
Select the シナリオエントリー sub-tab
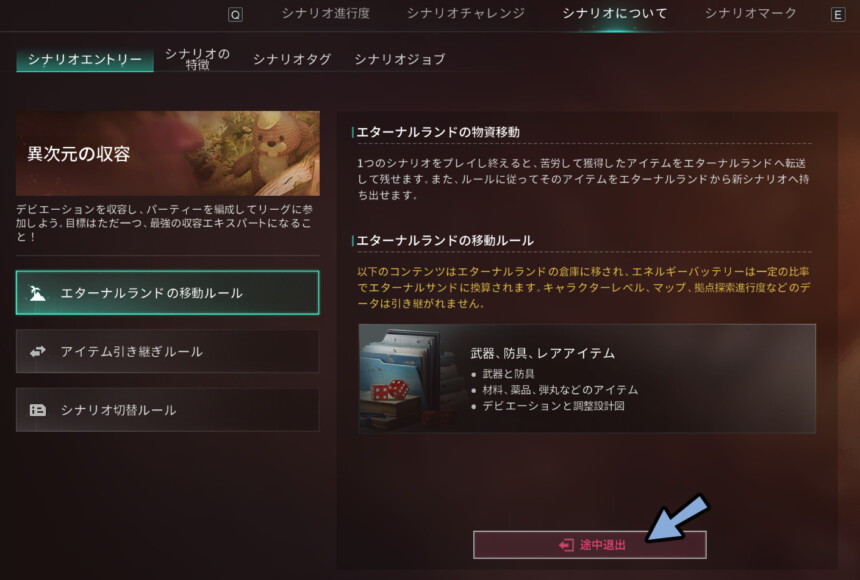(x=85, y=60)
